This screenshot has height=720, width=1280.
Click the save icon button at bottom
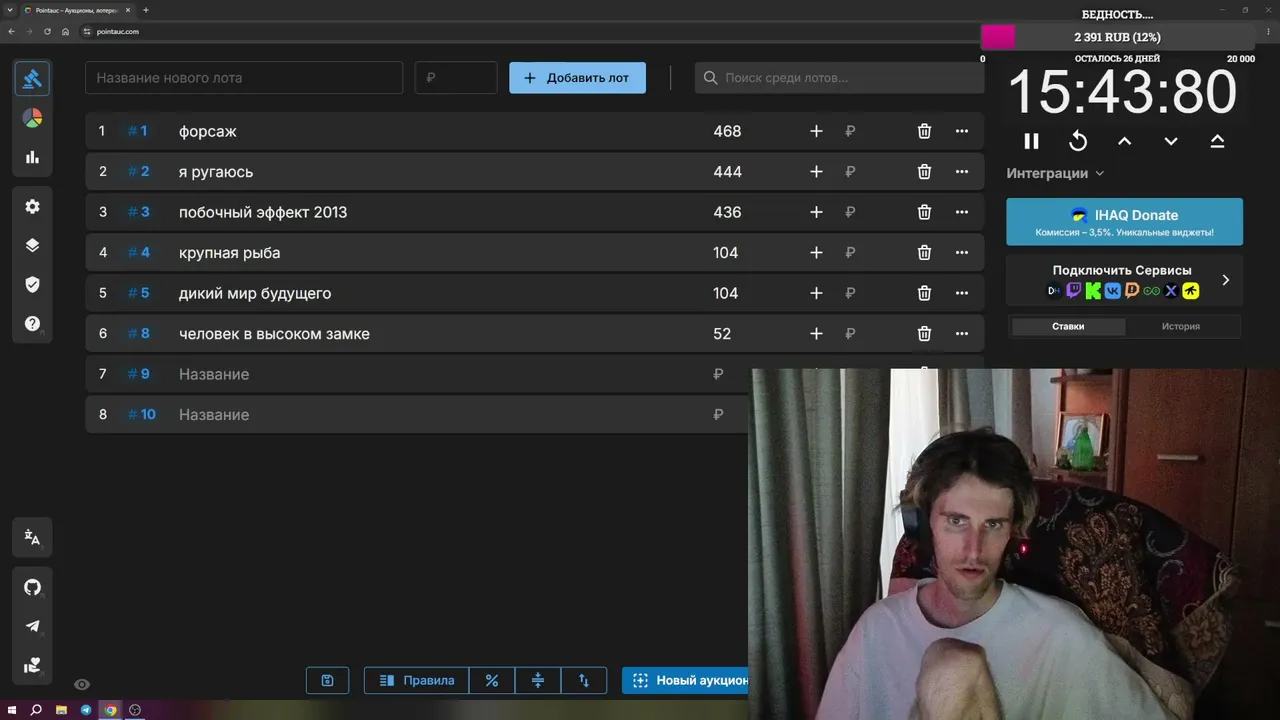[327, 680]
